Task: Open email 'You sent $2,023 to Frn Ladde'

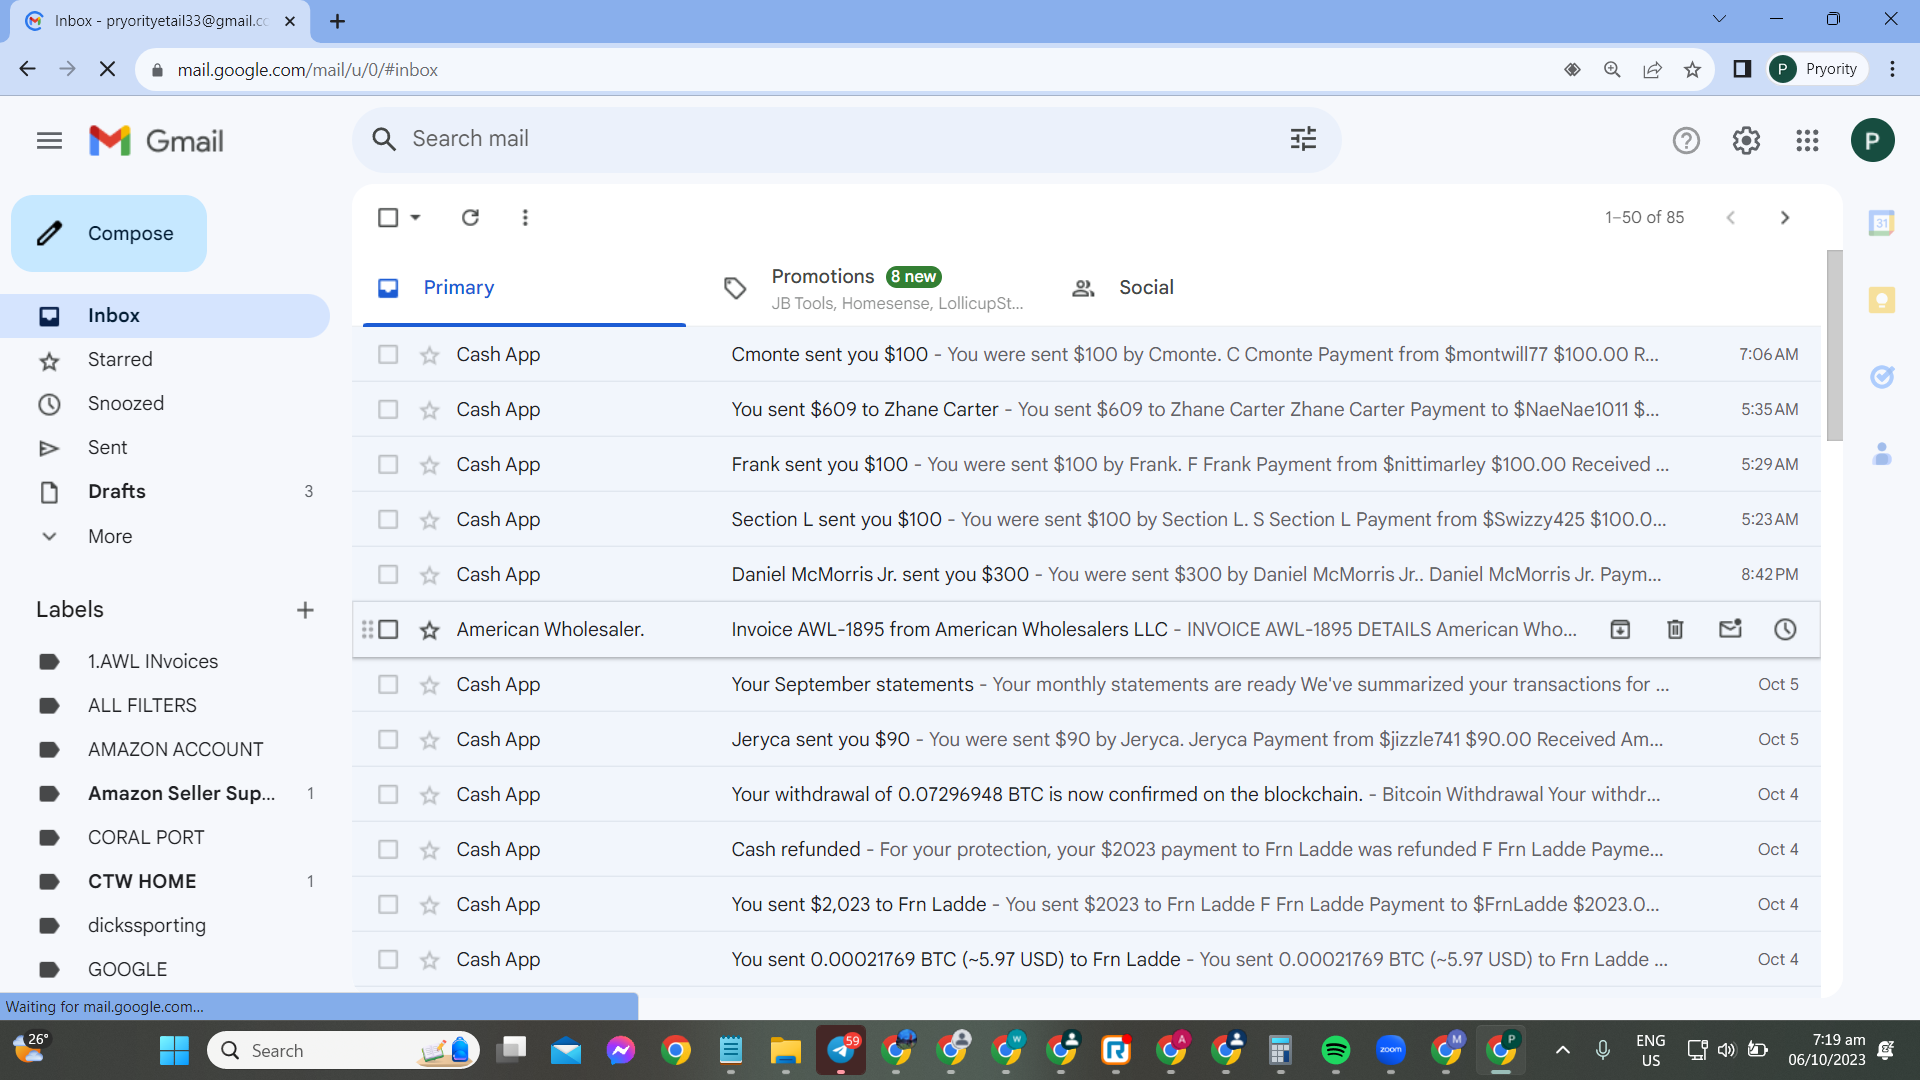Action: point(1086,905)
